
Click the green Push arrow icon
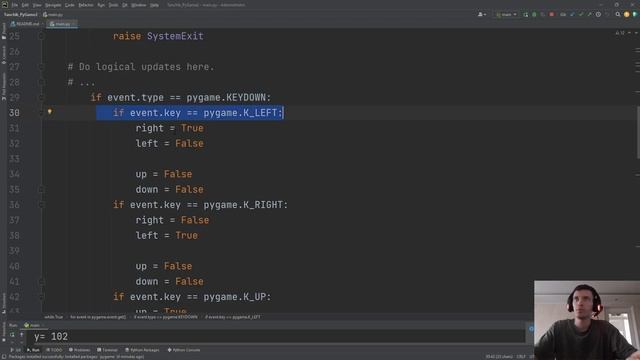pos(589,14)
